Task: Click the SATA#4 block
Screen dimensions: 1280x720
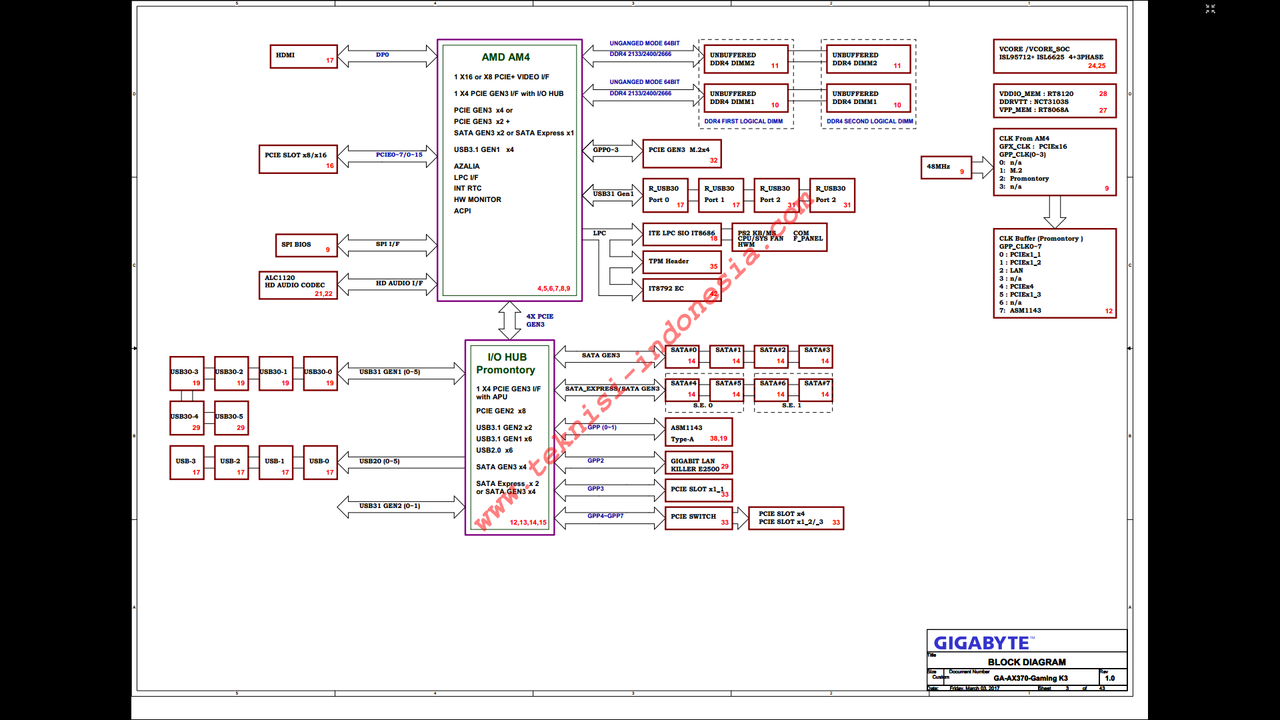Action: click(x=682, y=390)
